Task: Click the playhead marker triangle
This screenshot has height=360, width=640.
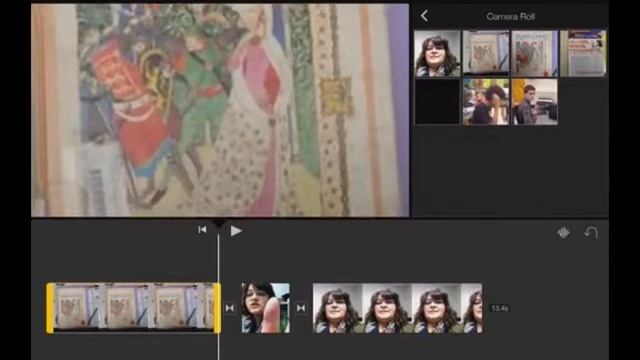Action: 219,224
